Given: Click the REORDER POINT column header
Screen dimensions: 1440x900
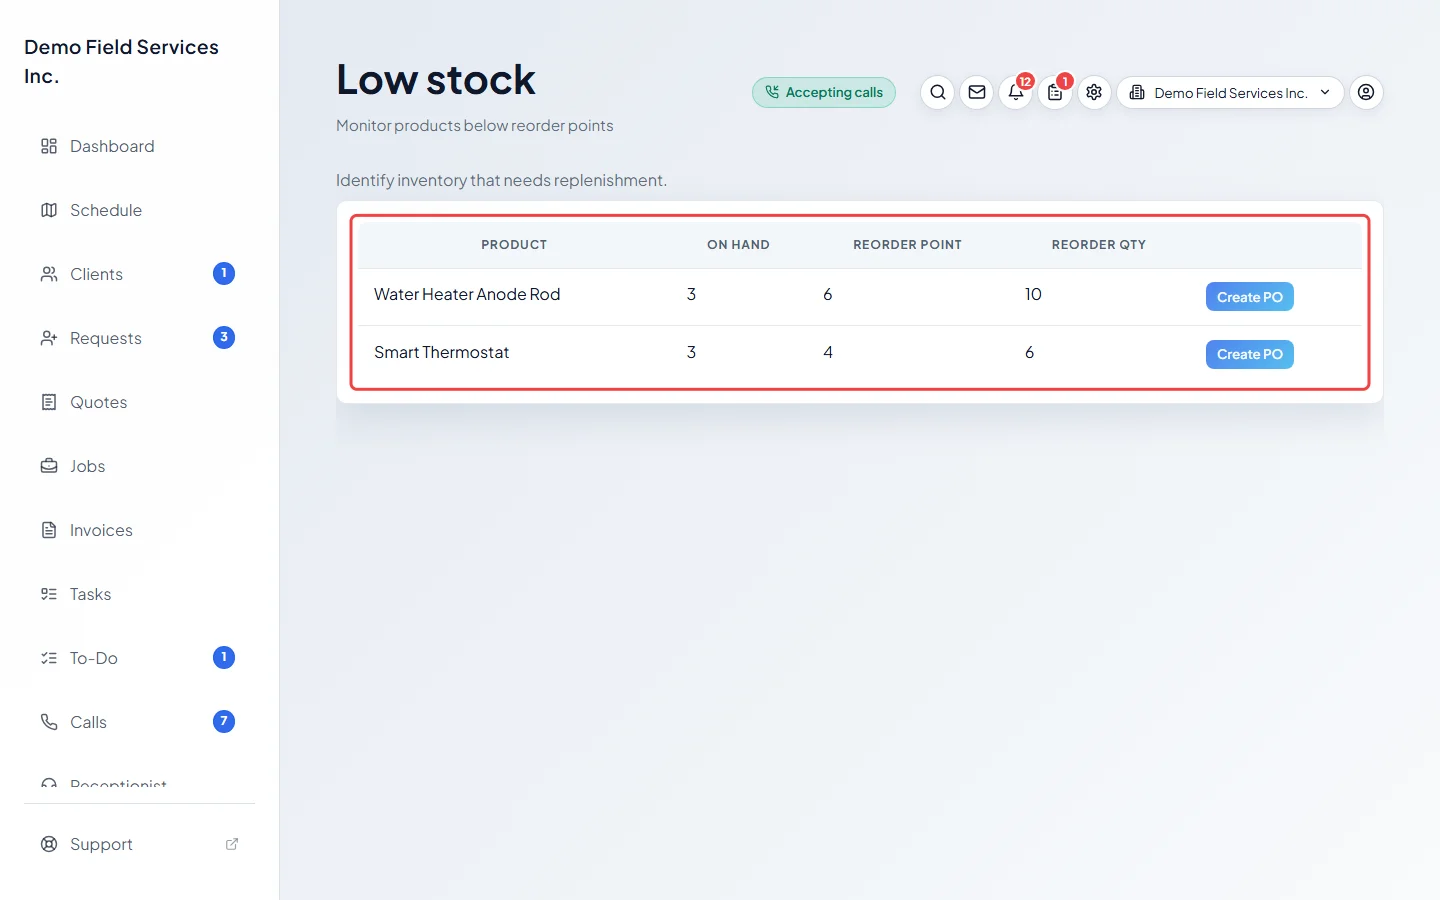Looking at the screenshot, I should click(907, 245).
